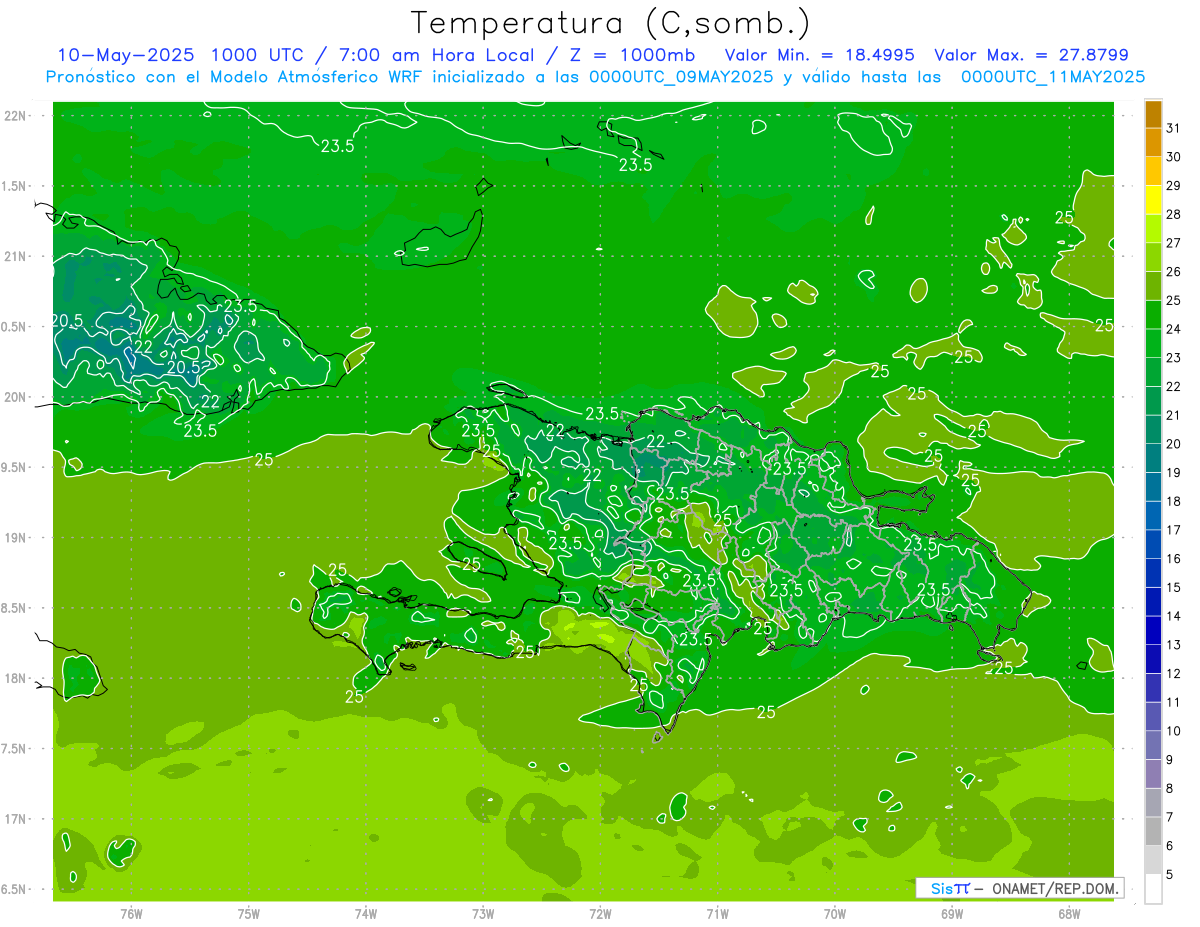This screenshot has height=927, width=1200.
Task: Click the '7.5N' latitude axis label
Action: click(14, 749)
